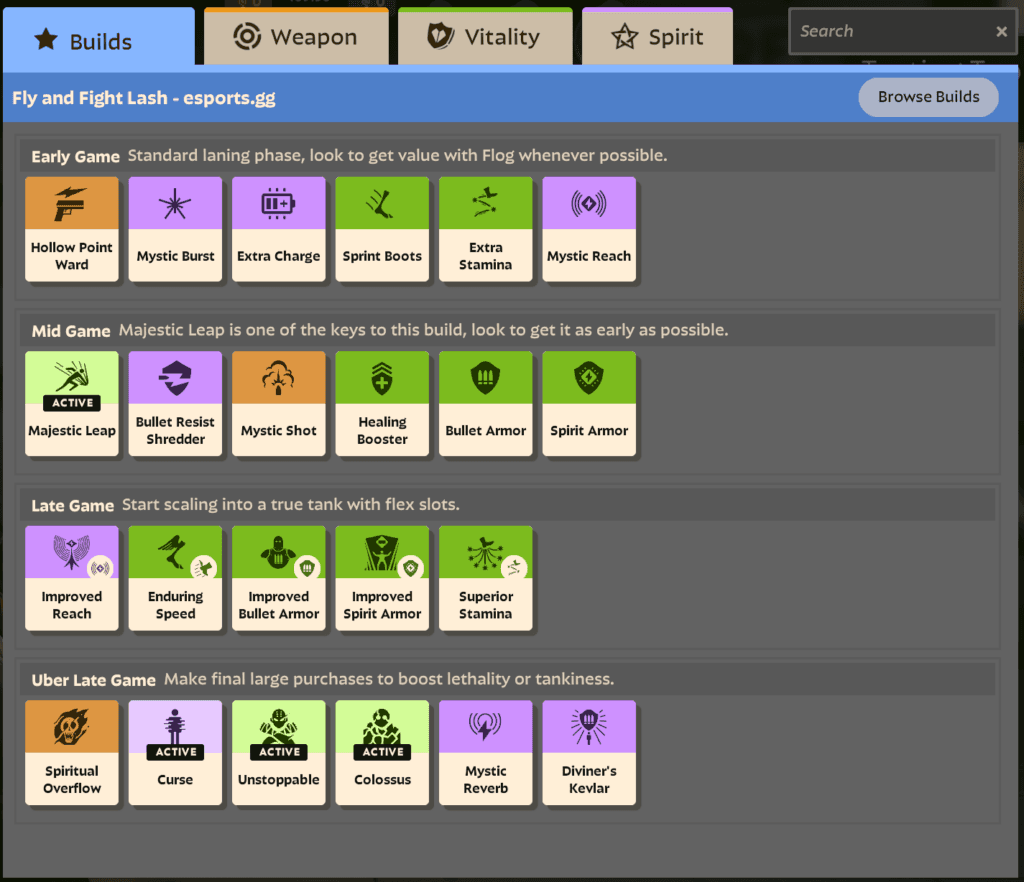Viewport: 1024px width, 882px height.
Task: Select the Diviner's Kevlar item
Action: [589, 752]
